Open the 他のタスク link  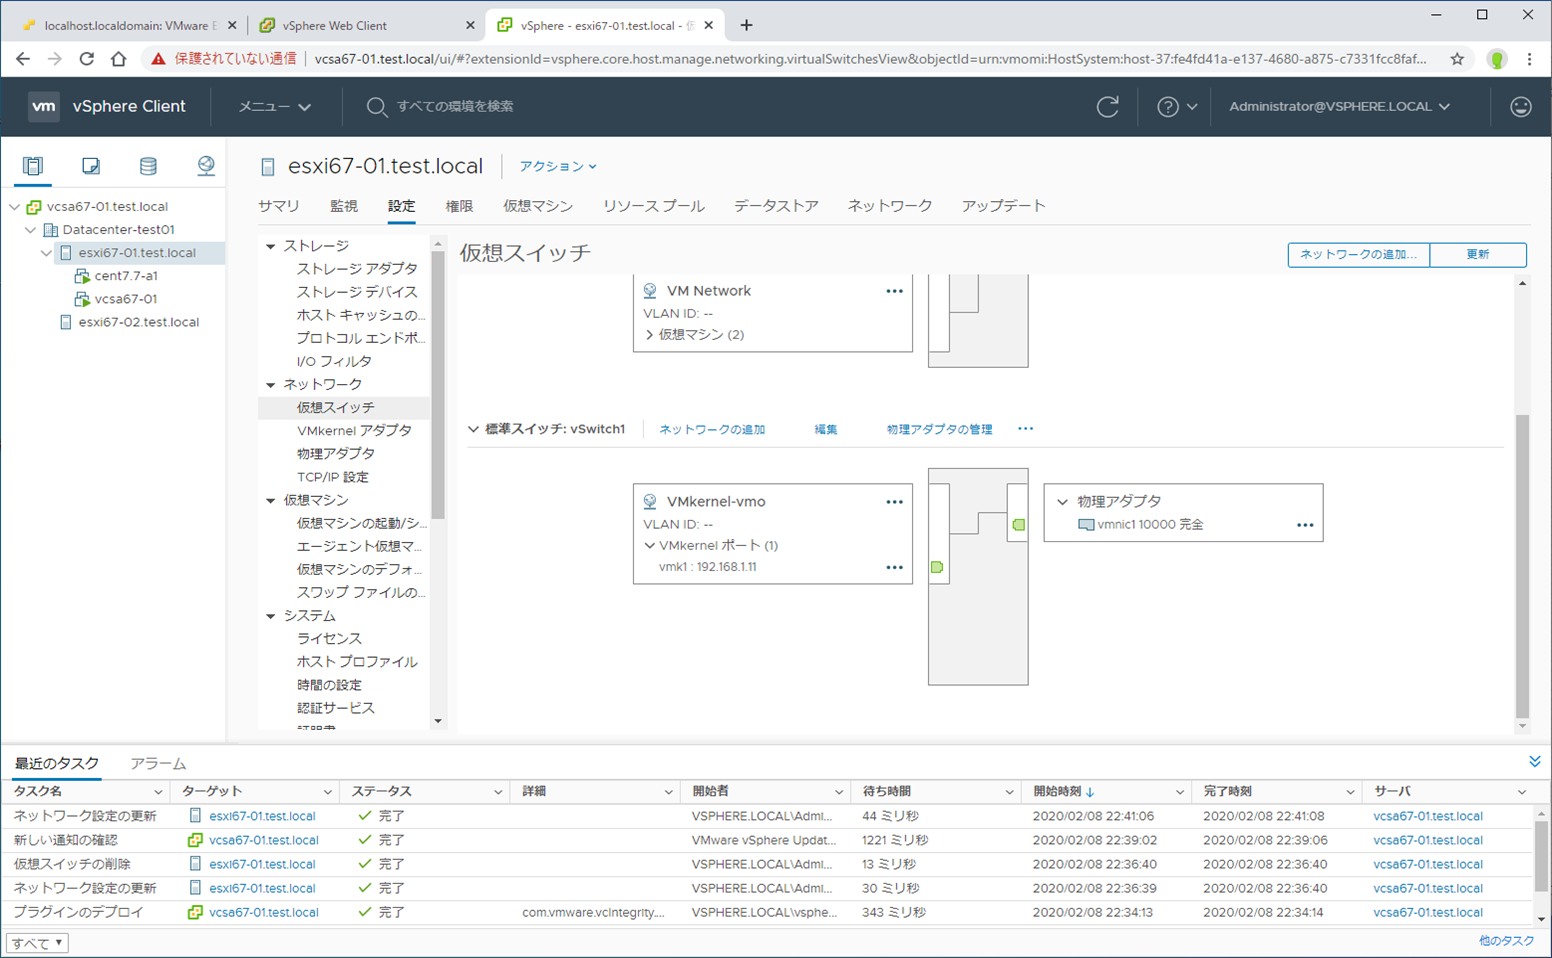(1506, 941)
